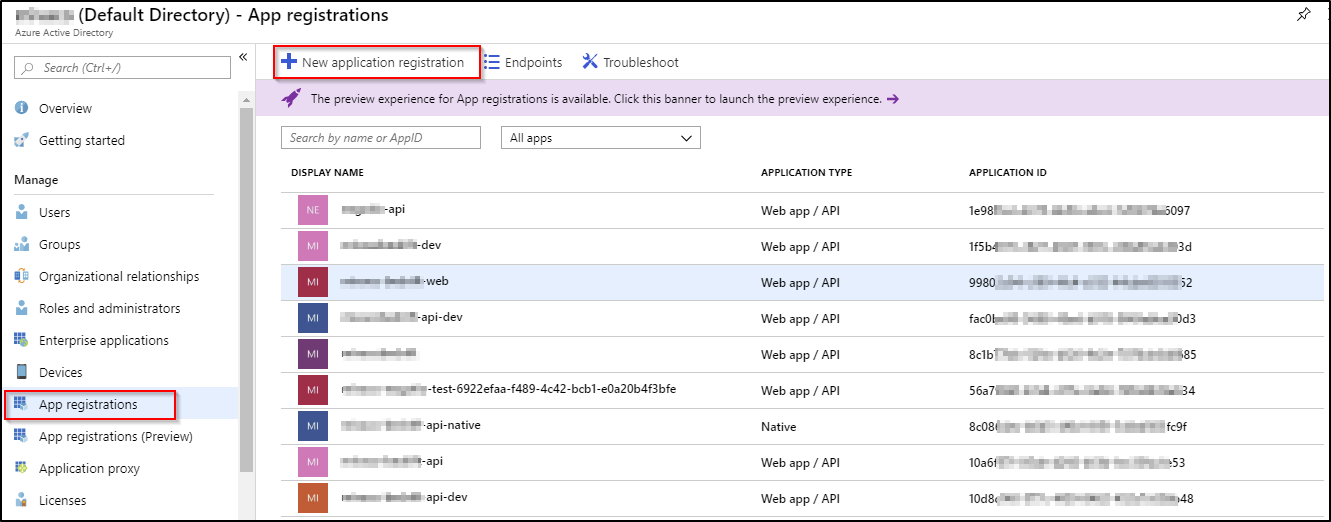Focus the Search (Ctrl+/) sidebar field

coord(122,67)
